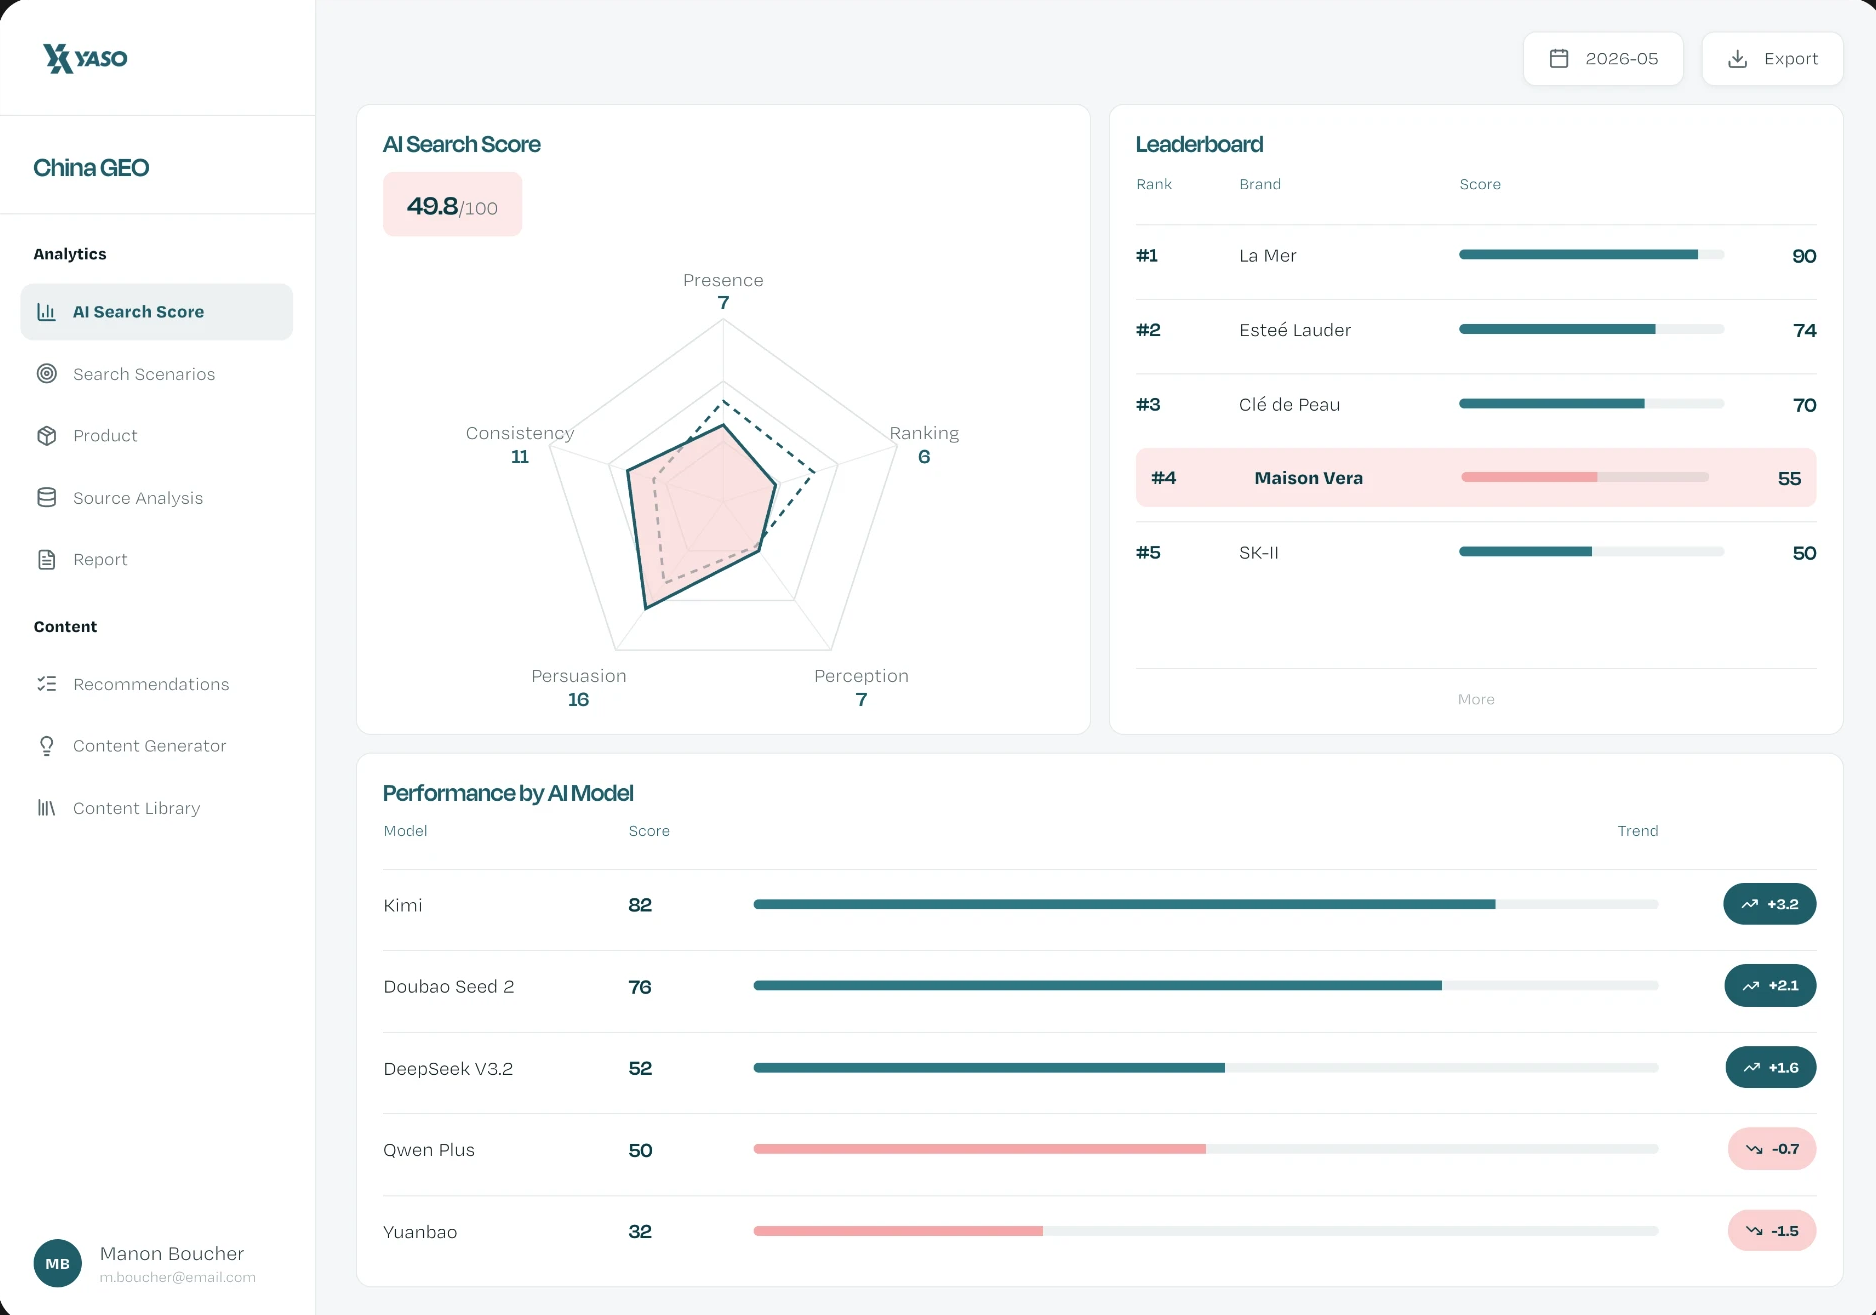
Task: Click the Yuanbao score value 32
Action: tap(640, 1232)
